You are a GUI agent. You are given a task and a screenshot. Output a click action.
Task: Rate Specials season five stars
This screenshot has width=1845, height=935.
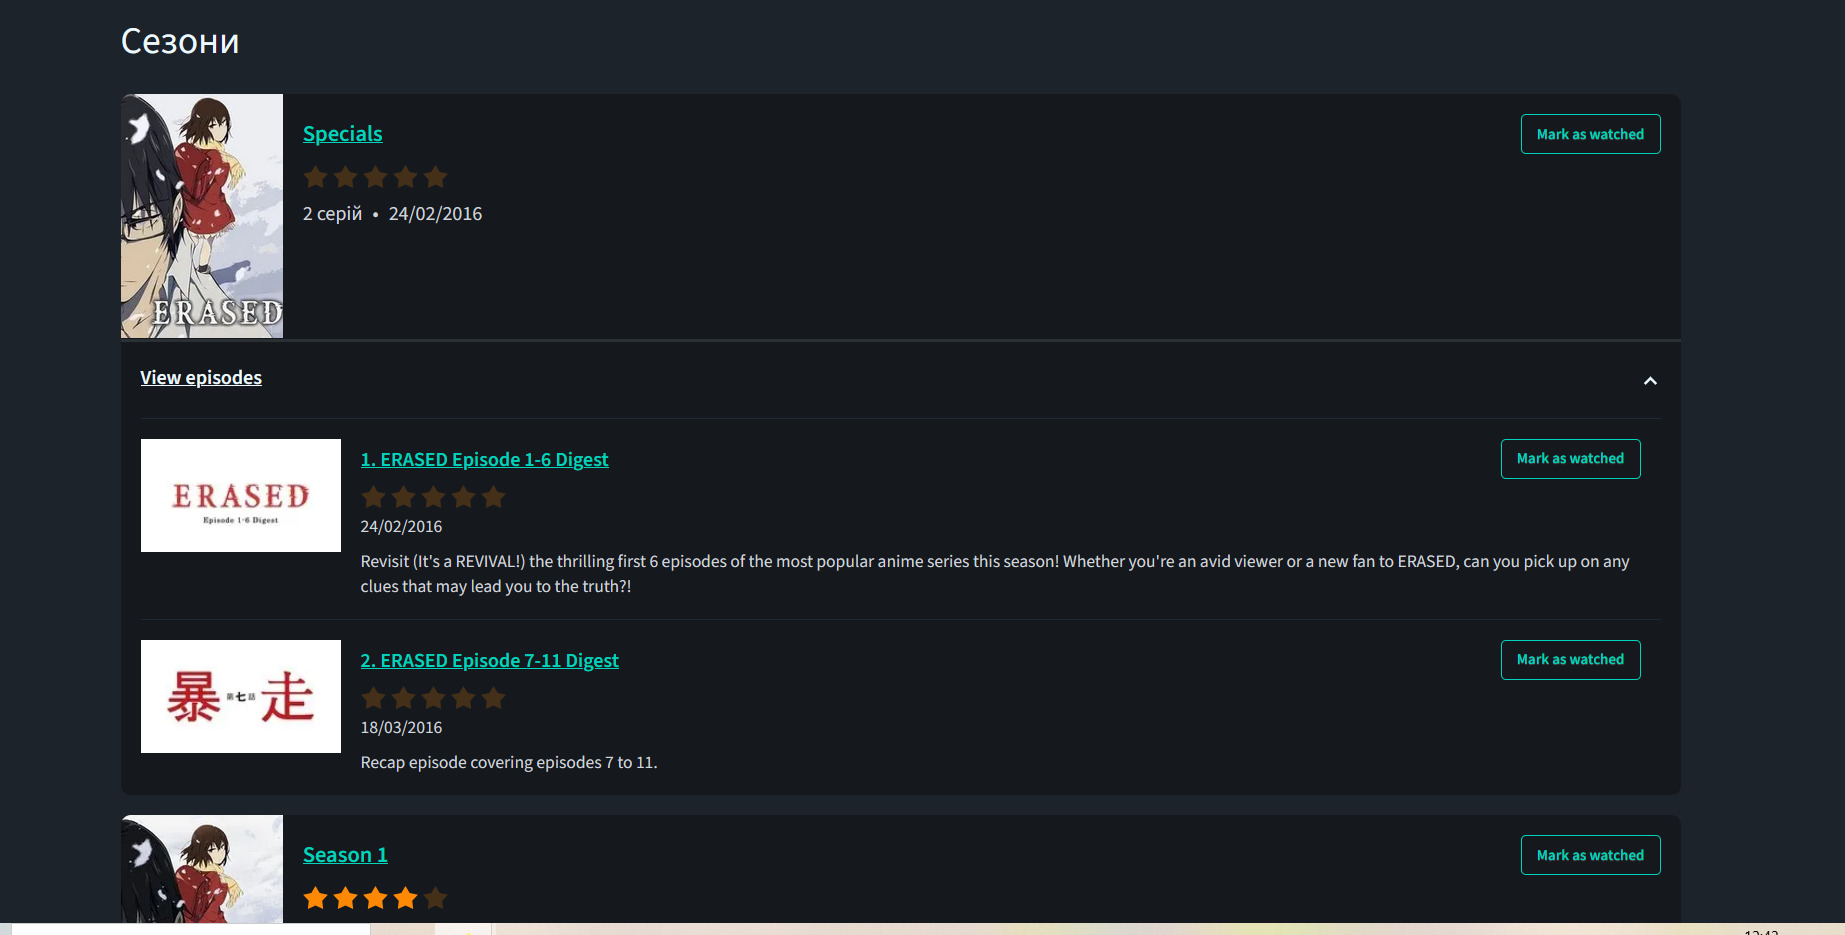coord(435,178)
